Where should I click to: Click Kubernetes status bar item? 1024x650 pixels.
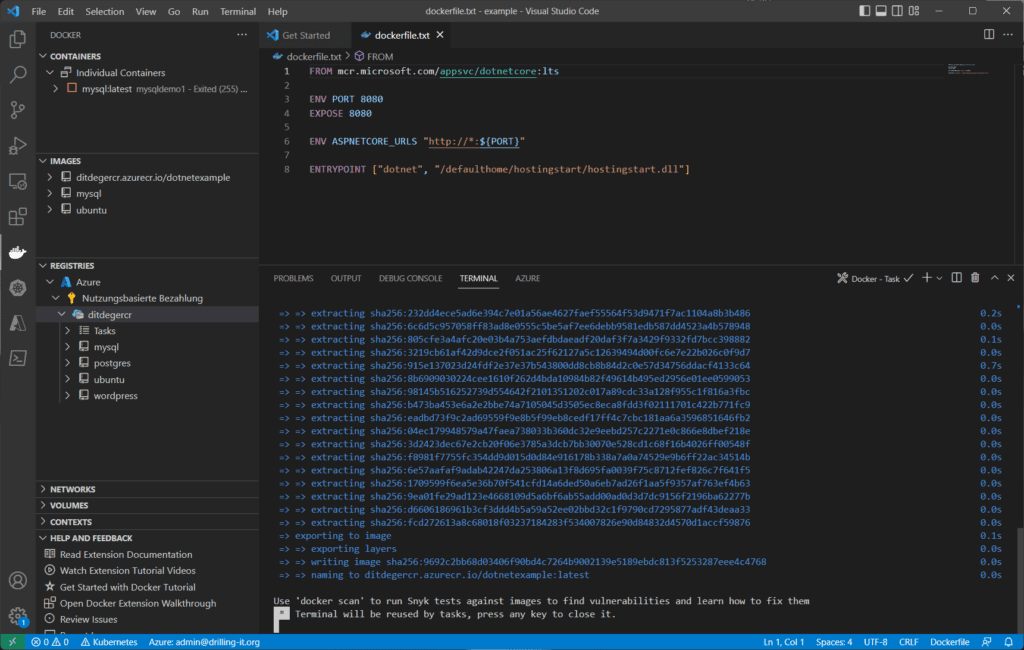[108, 642]
